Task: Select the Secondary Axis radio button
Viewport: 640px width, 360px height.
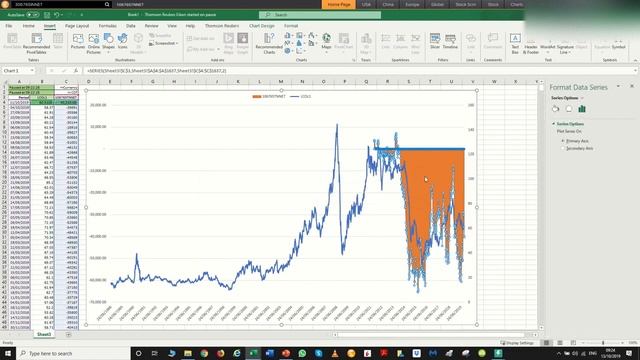Action: pos(563,148)
